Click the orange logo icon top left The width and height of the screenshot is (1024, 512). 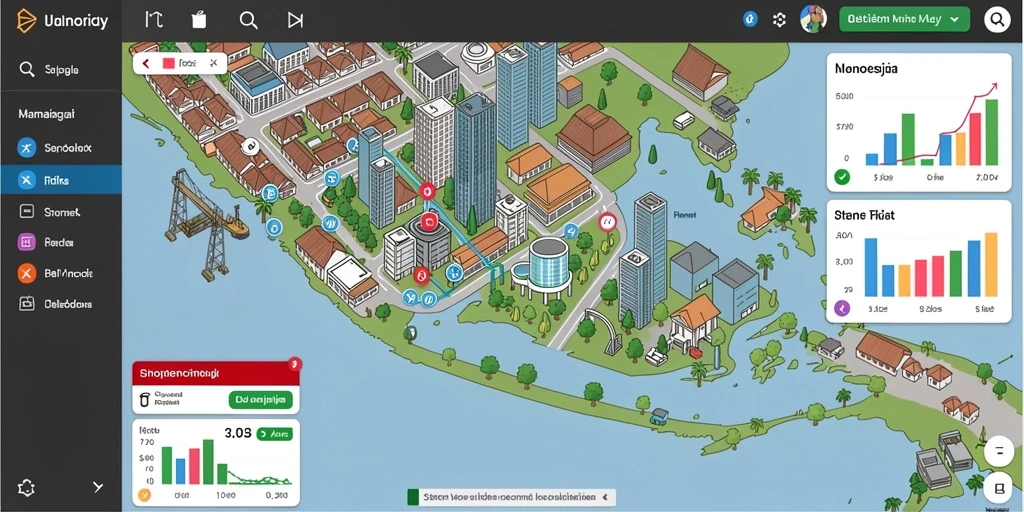pyautogui.click(x=27, y=20)
